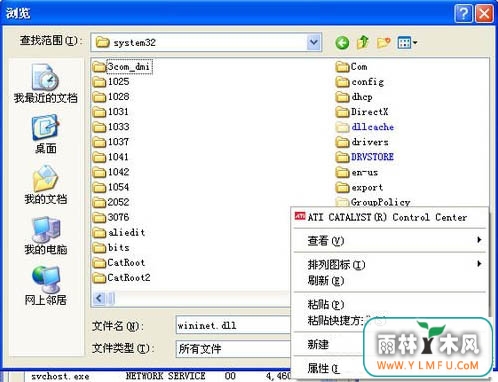Jump to Desktop (桌面) in places bar
The height and width of the screenshot is (382, 498).
tap(45, 134)
